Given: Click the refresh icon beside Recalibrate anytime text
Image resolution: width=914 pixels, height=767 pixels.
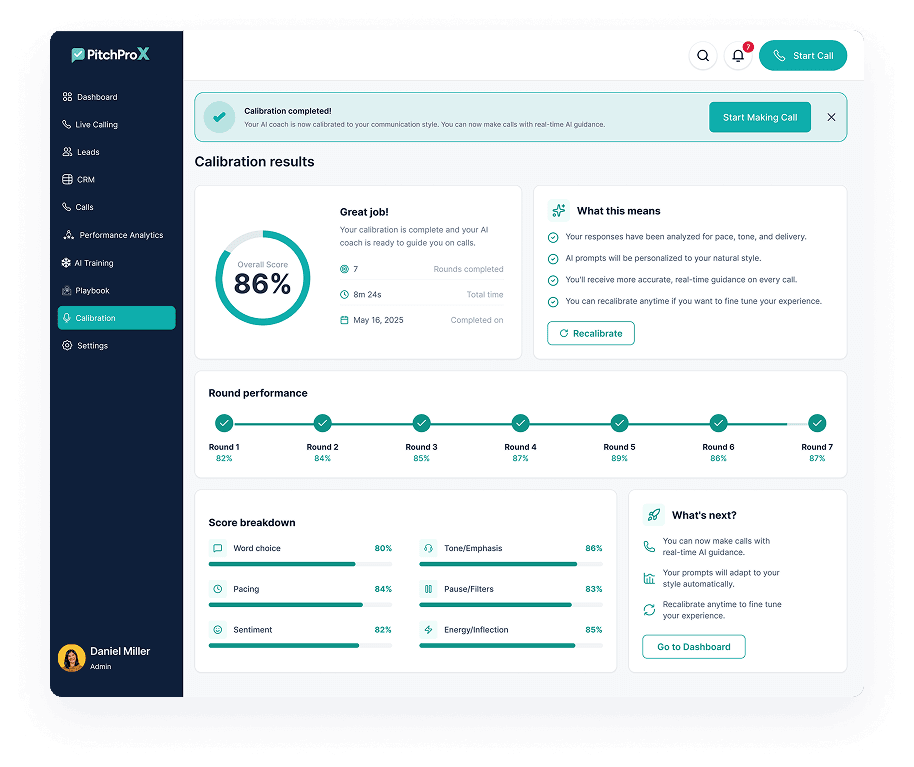Looking at the screenshot, I should point(649,610).
